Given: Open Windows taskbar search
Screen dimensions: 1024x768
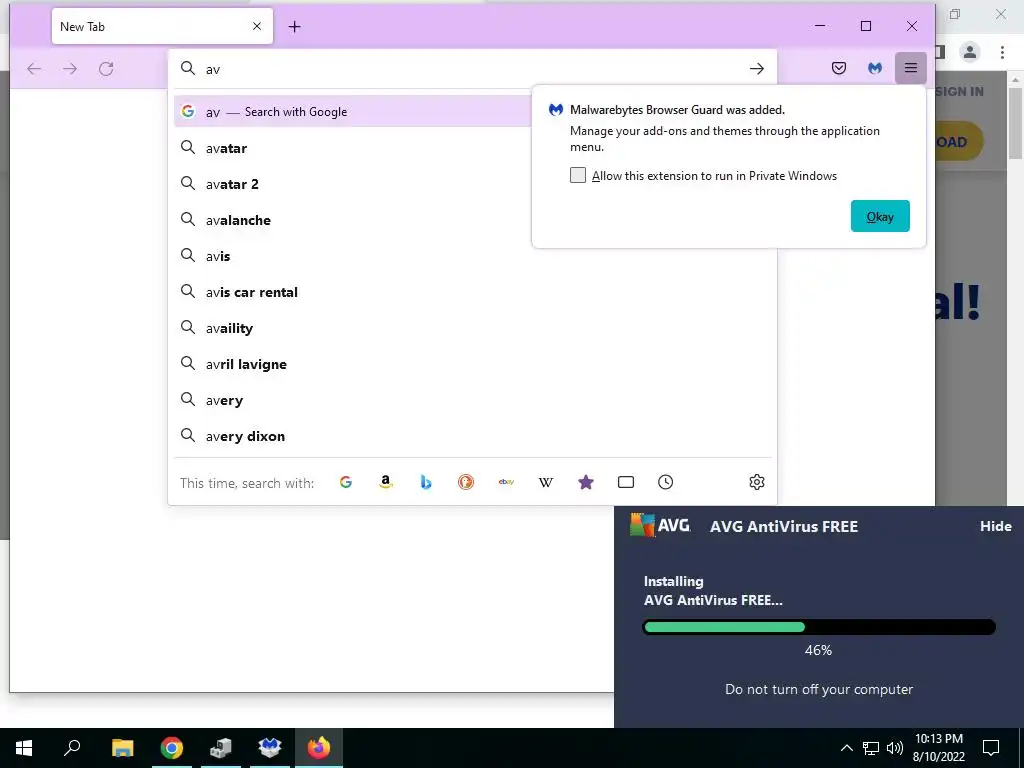Looking at the screenshot, I should tap(72, 748).
